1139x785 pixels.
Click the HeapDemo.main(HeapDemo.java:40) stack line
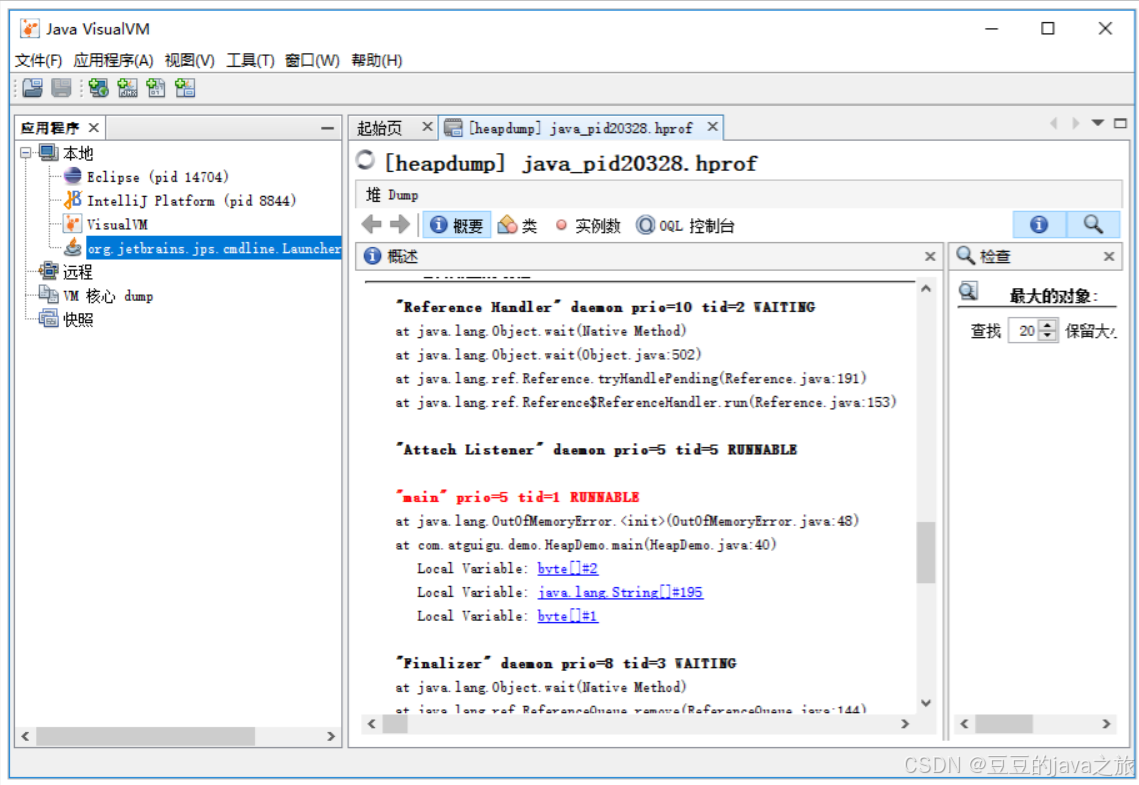pyautogui.click(x=585, y=545)
